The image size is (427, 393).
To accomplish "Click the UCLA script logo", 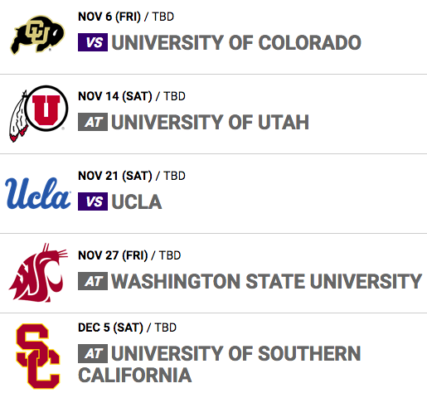I will (38, 194).
